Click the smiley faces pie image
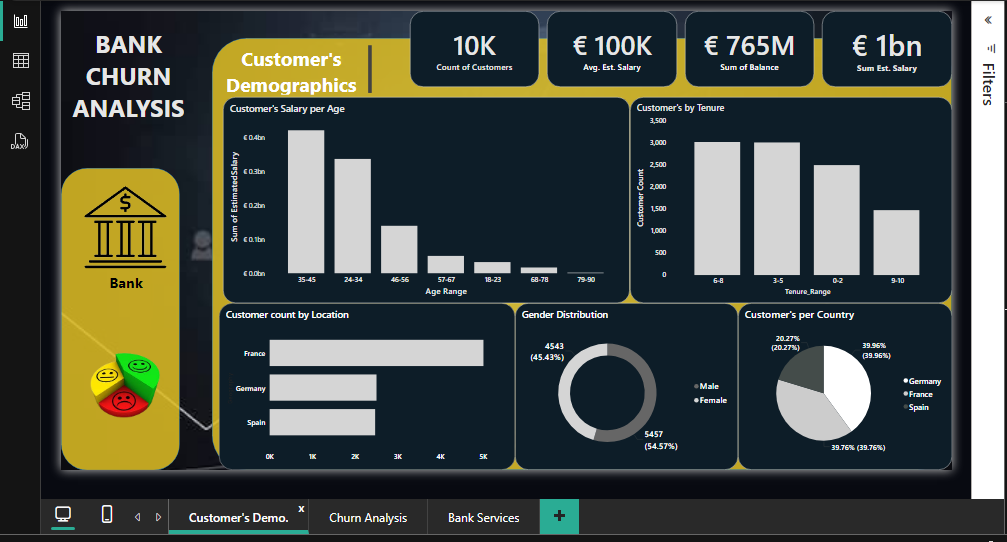The height and width of the screenshot is (542, 1007). pos(125,384)
